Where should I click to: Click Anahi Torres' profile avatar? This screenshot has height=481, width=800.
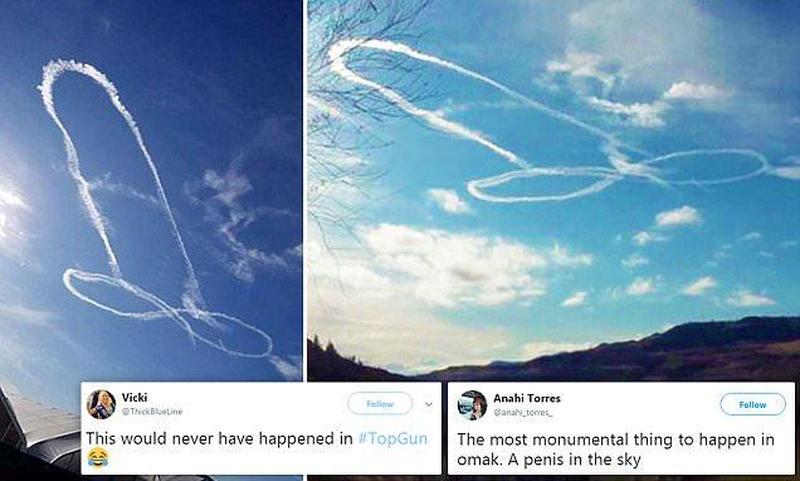click(x=472, y=406)
